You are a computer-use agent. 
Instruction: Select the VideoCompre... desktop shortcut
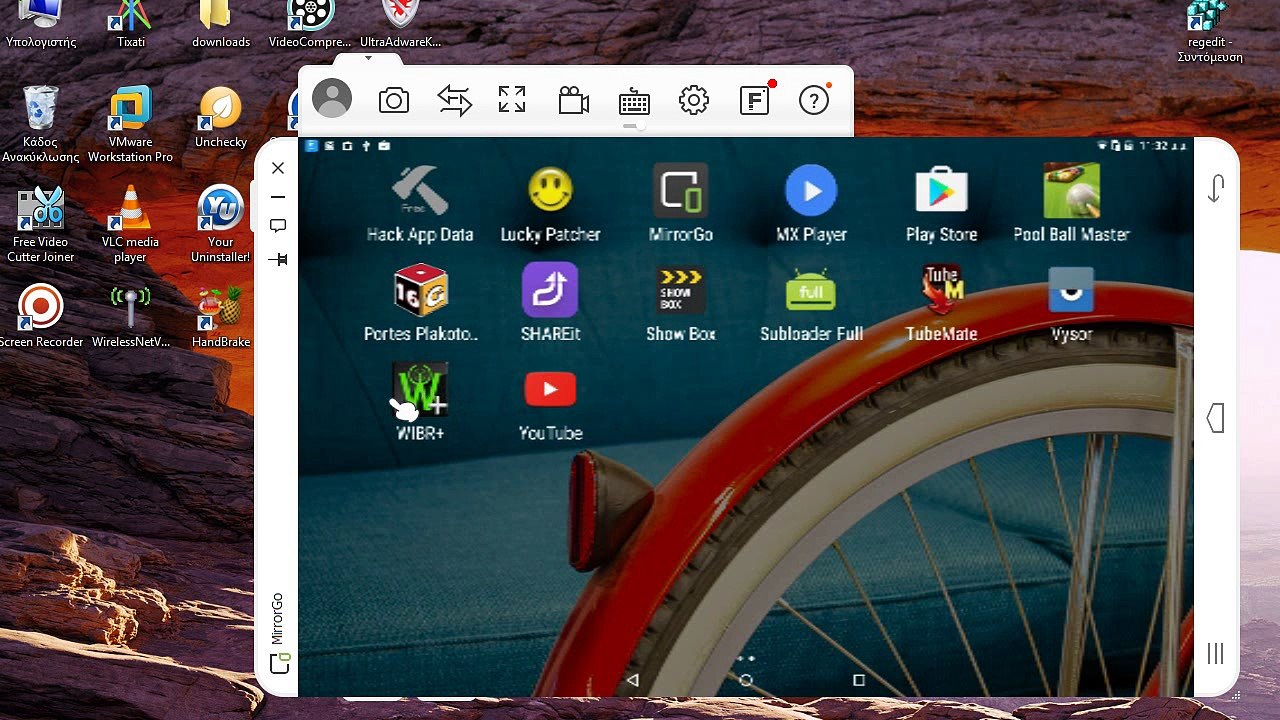(x=311, y=25)
